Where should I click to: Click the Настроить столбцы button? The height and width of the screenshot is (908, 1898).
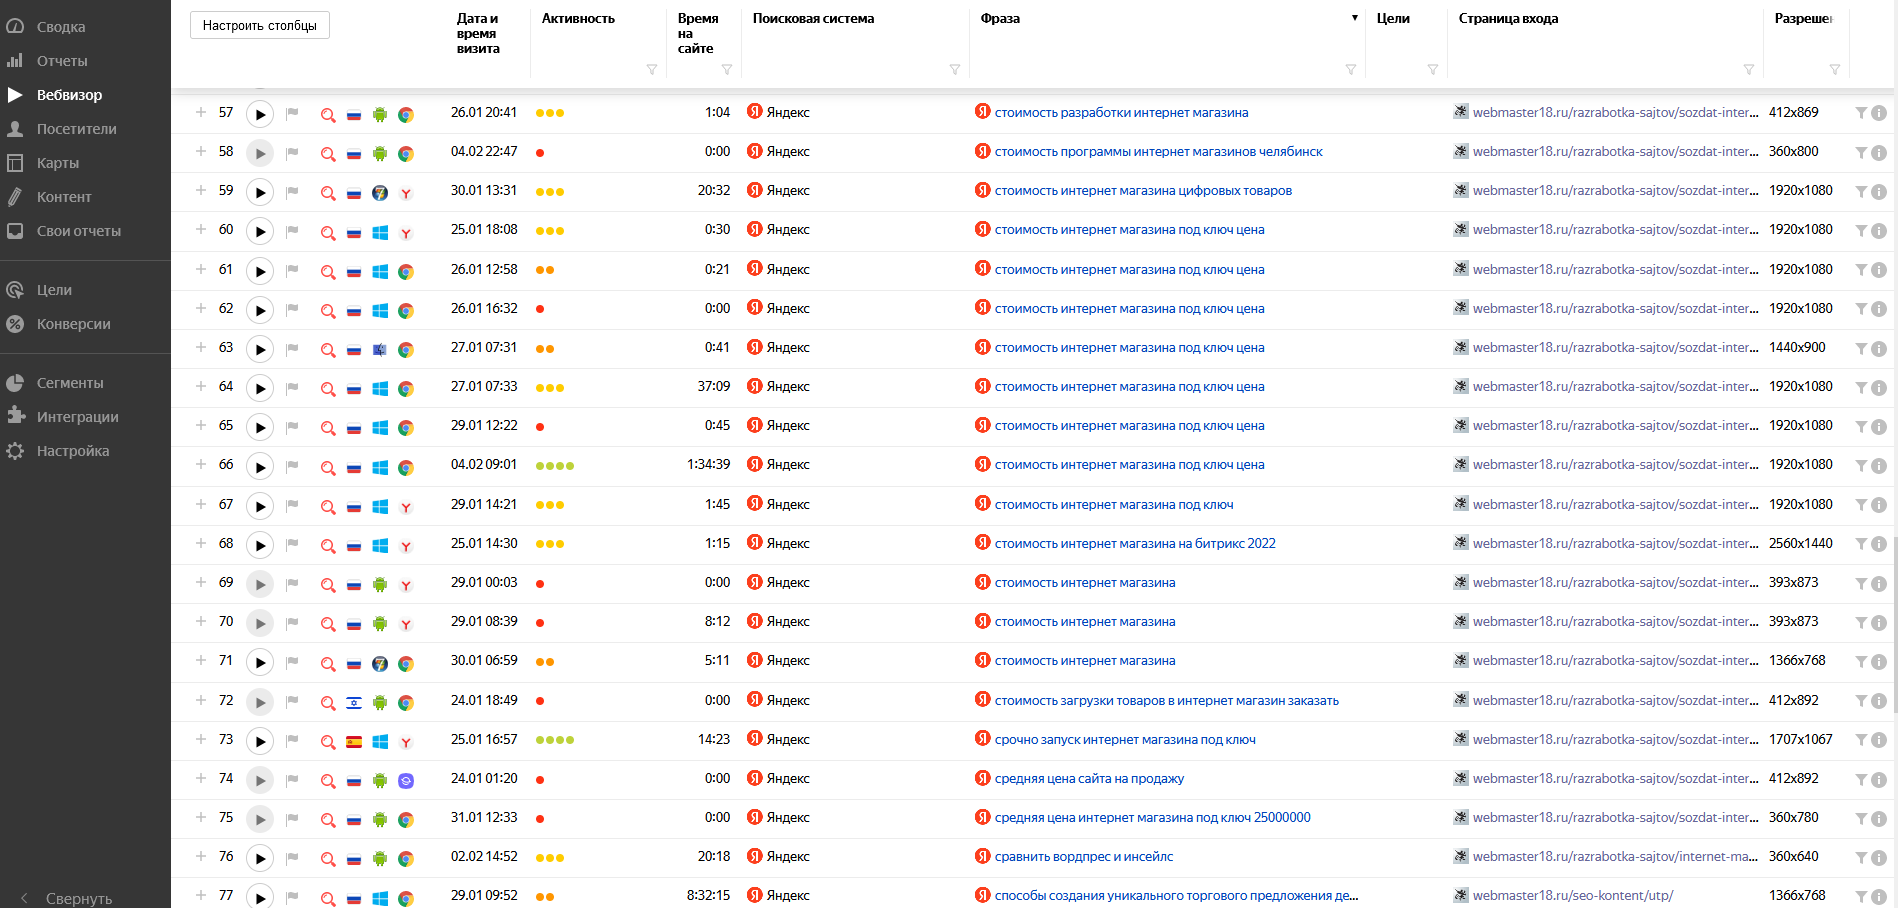click(260, 25)
